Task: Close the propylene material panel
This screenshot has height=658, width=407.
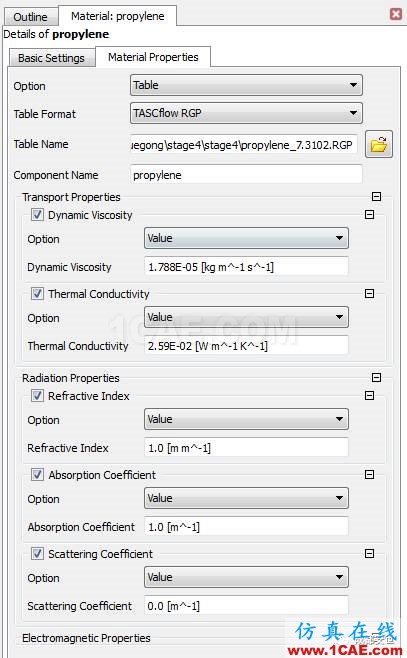Action: click(x=396, y=14)
